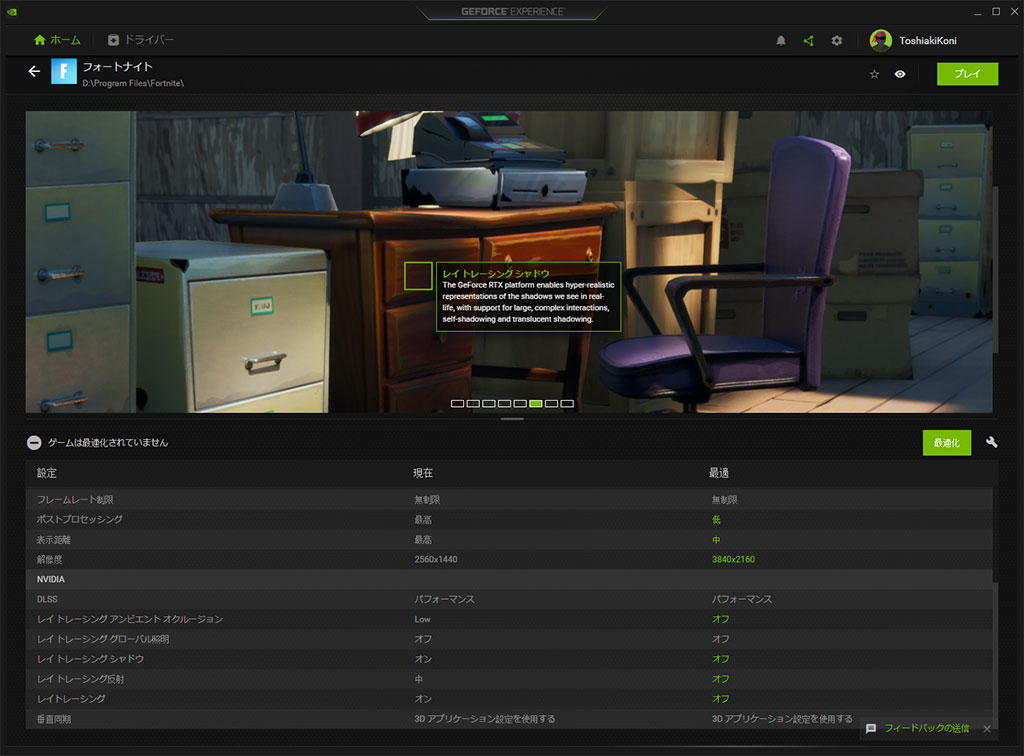Image resolution: width=1024 pixels, height=756 pixels.
Task: Select the second screenshot carousel indicator
Action: pyautogui.click(x=473, y=403)
